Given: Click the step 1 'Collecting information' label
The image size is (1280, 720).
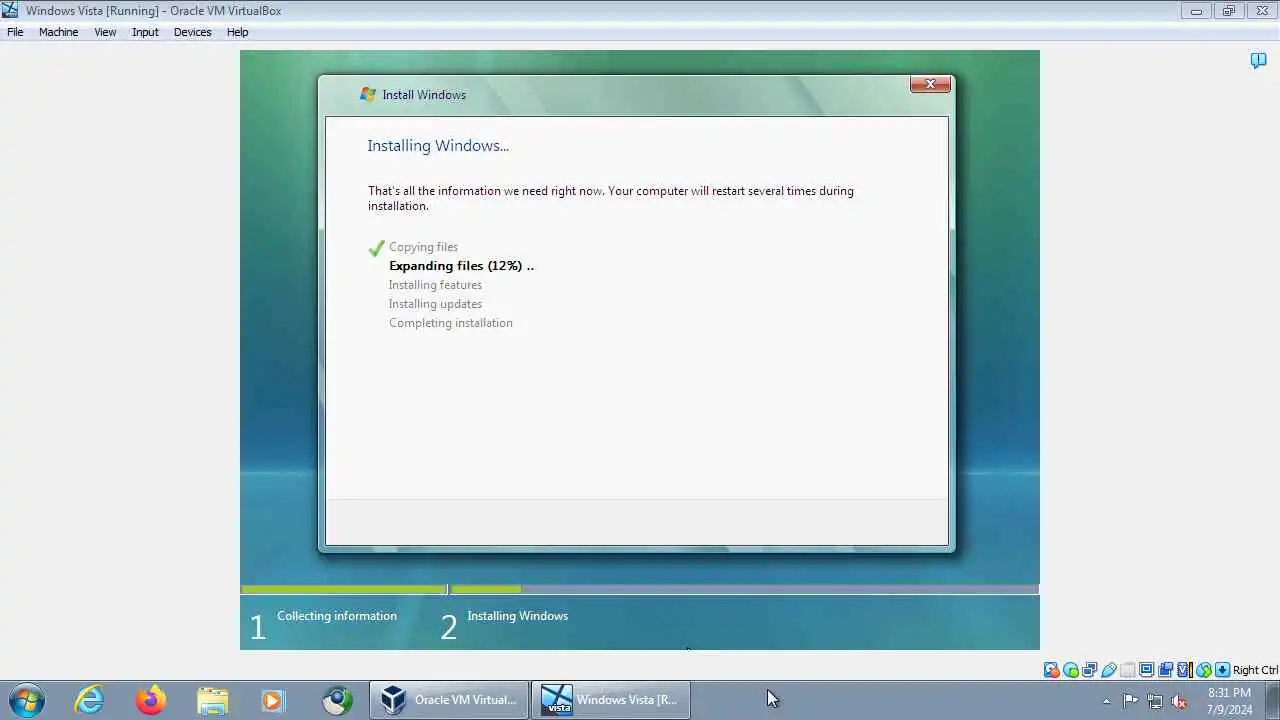Looking at the screenshot, I should (337, 616).
